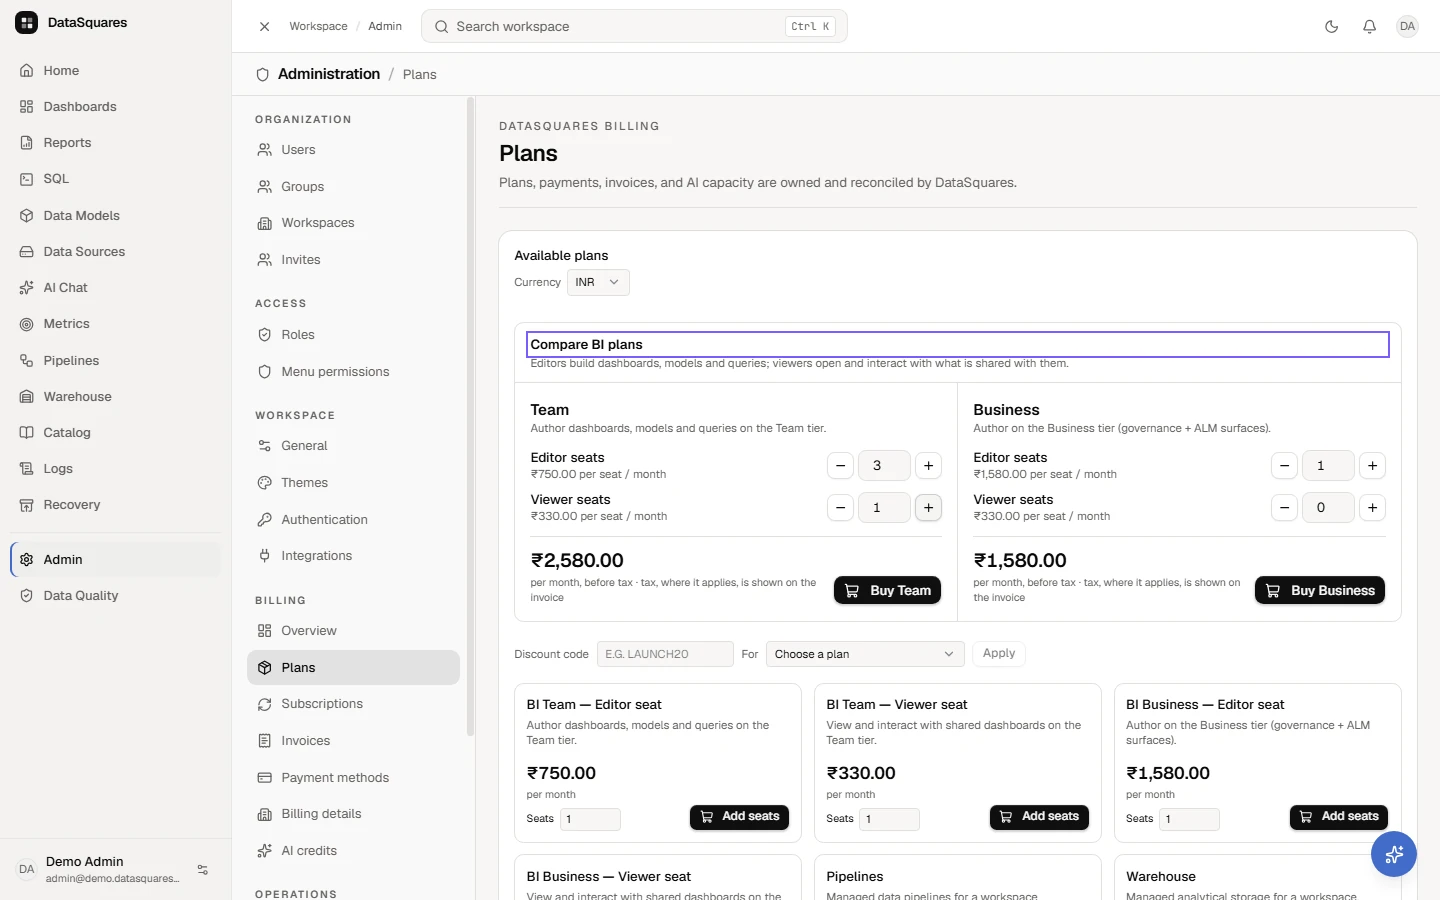The width and height of the screenshot is (1440, 900).
Task: Click Admin breadcrumb link
Action: (385, 27)
